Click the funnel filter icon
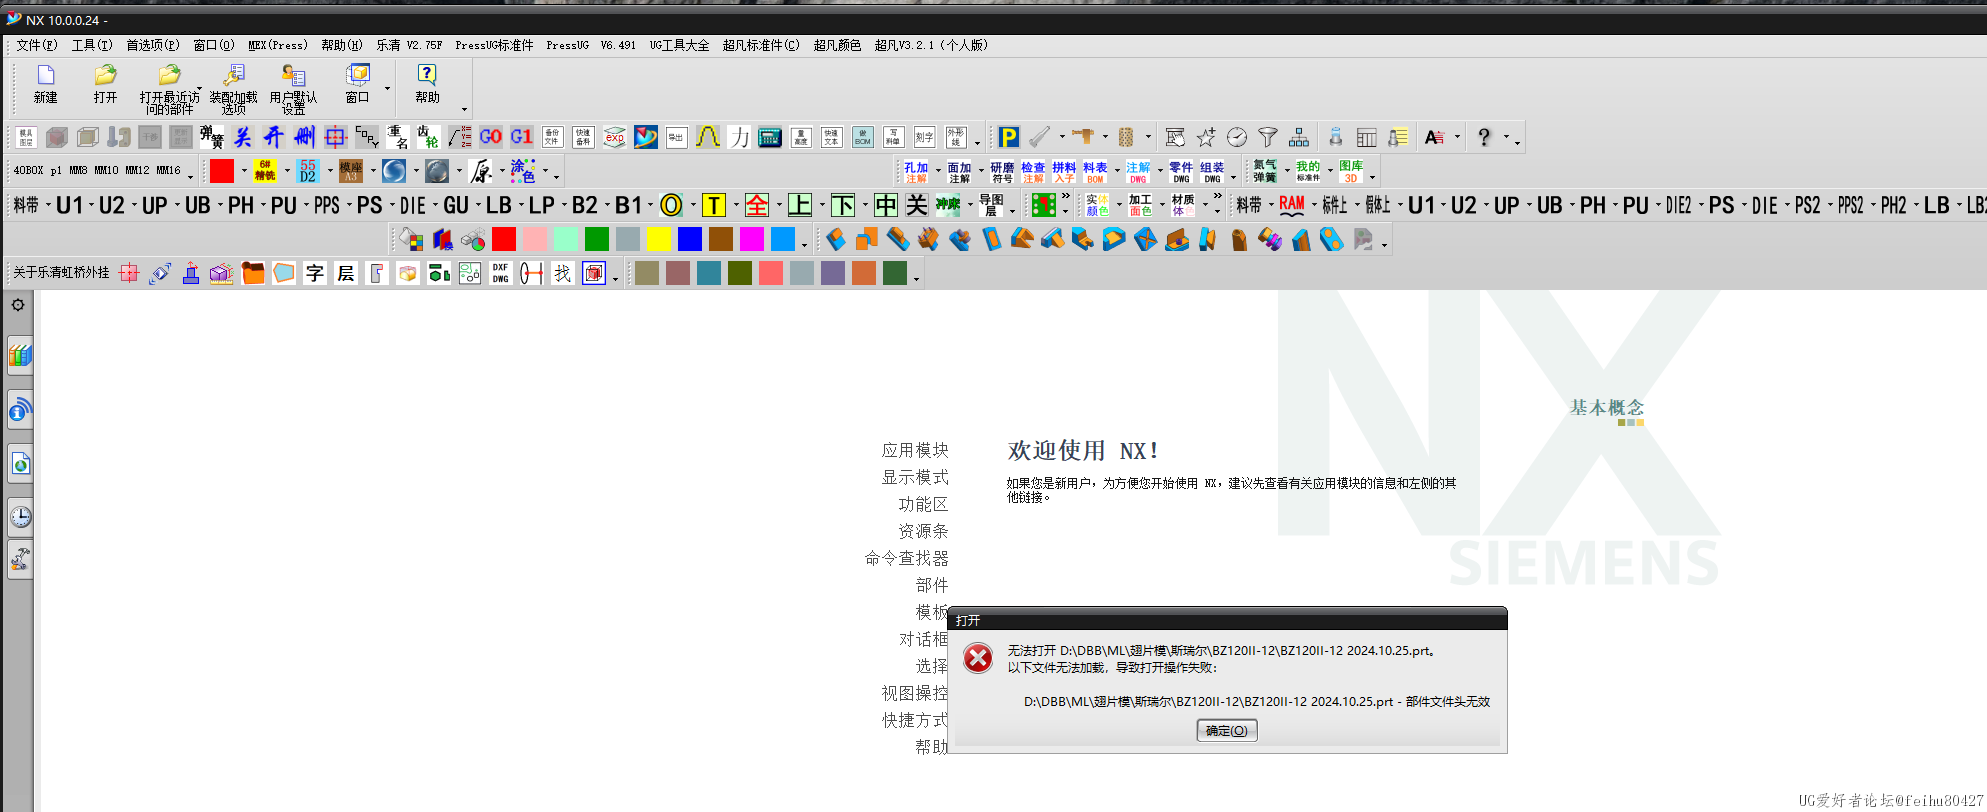Screen dimensions: 1987x812 [x=1268, y=137]
